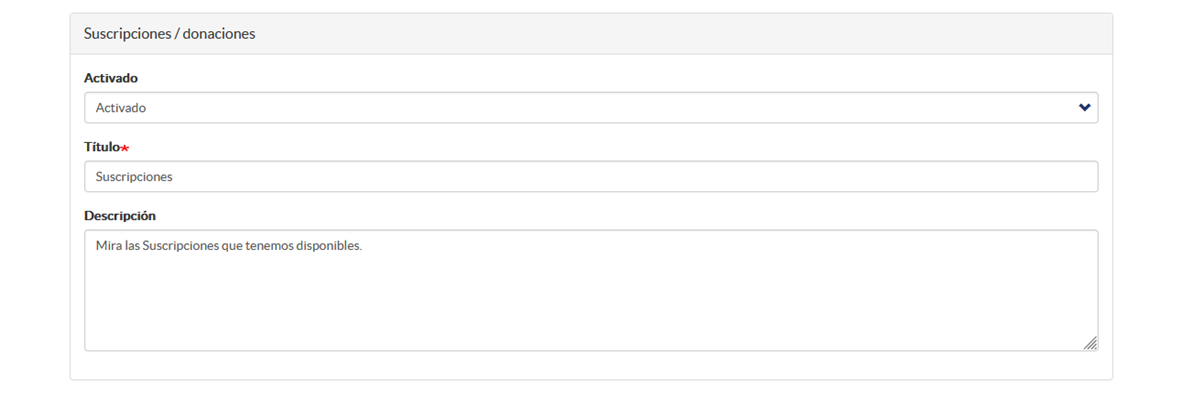Click the textarea resize grip icon
The width and height of the screenshot is (1179, 406).
(1090, 343)
